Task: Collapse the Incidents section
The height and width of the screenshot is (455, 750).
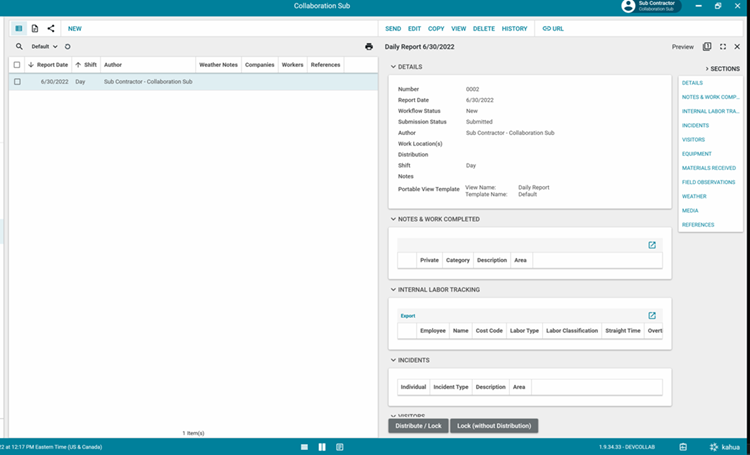Action: (393, 360)
